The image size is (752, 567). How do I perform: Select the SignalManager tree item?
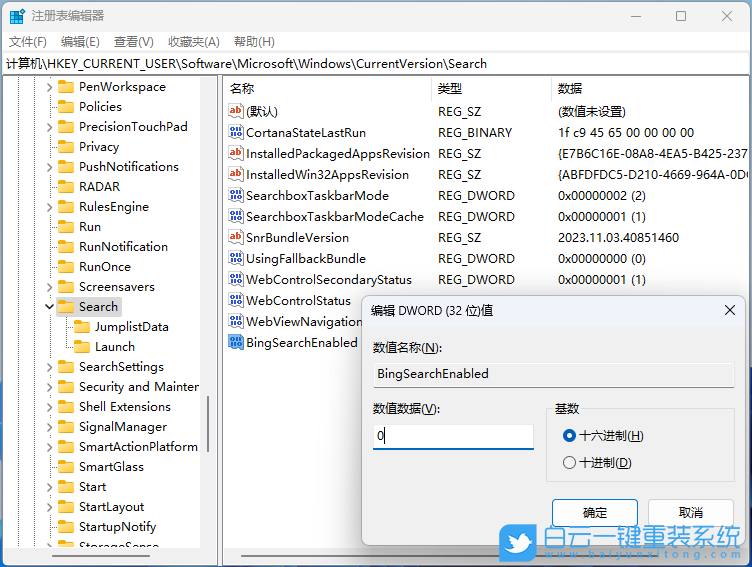[x=123, y=427]
